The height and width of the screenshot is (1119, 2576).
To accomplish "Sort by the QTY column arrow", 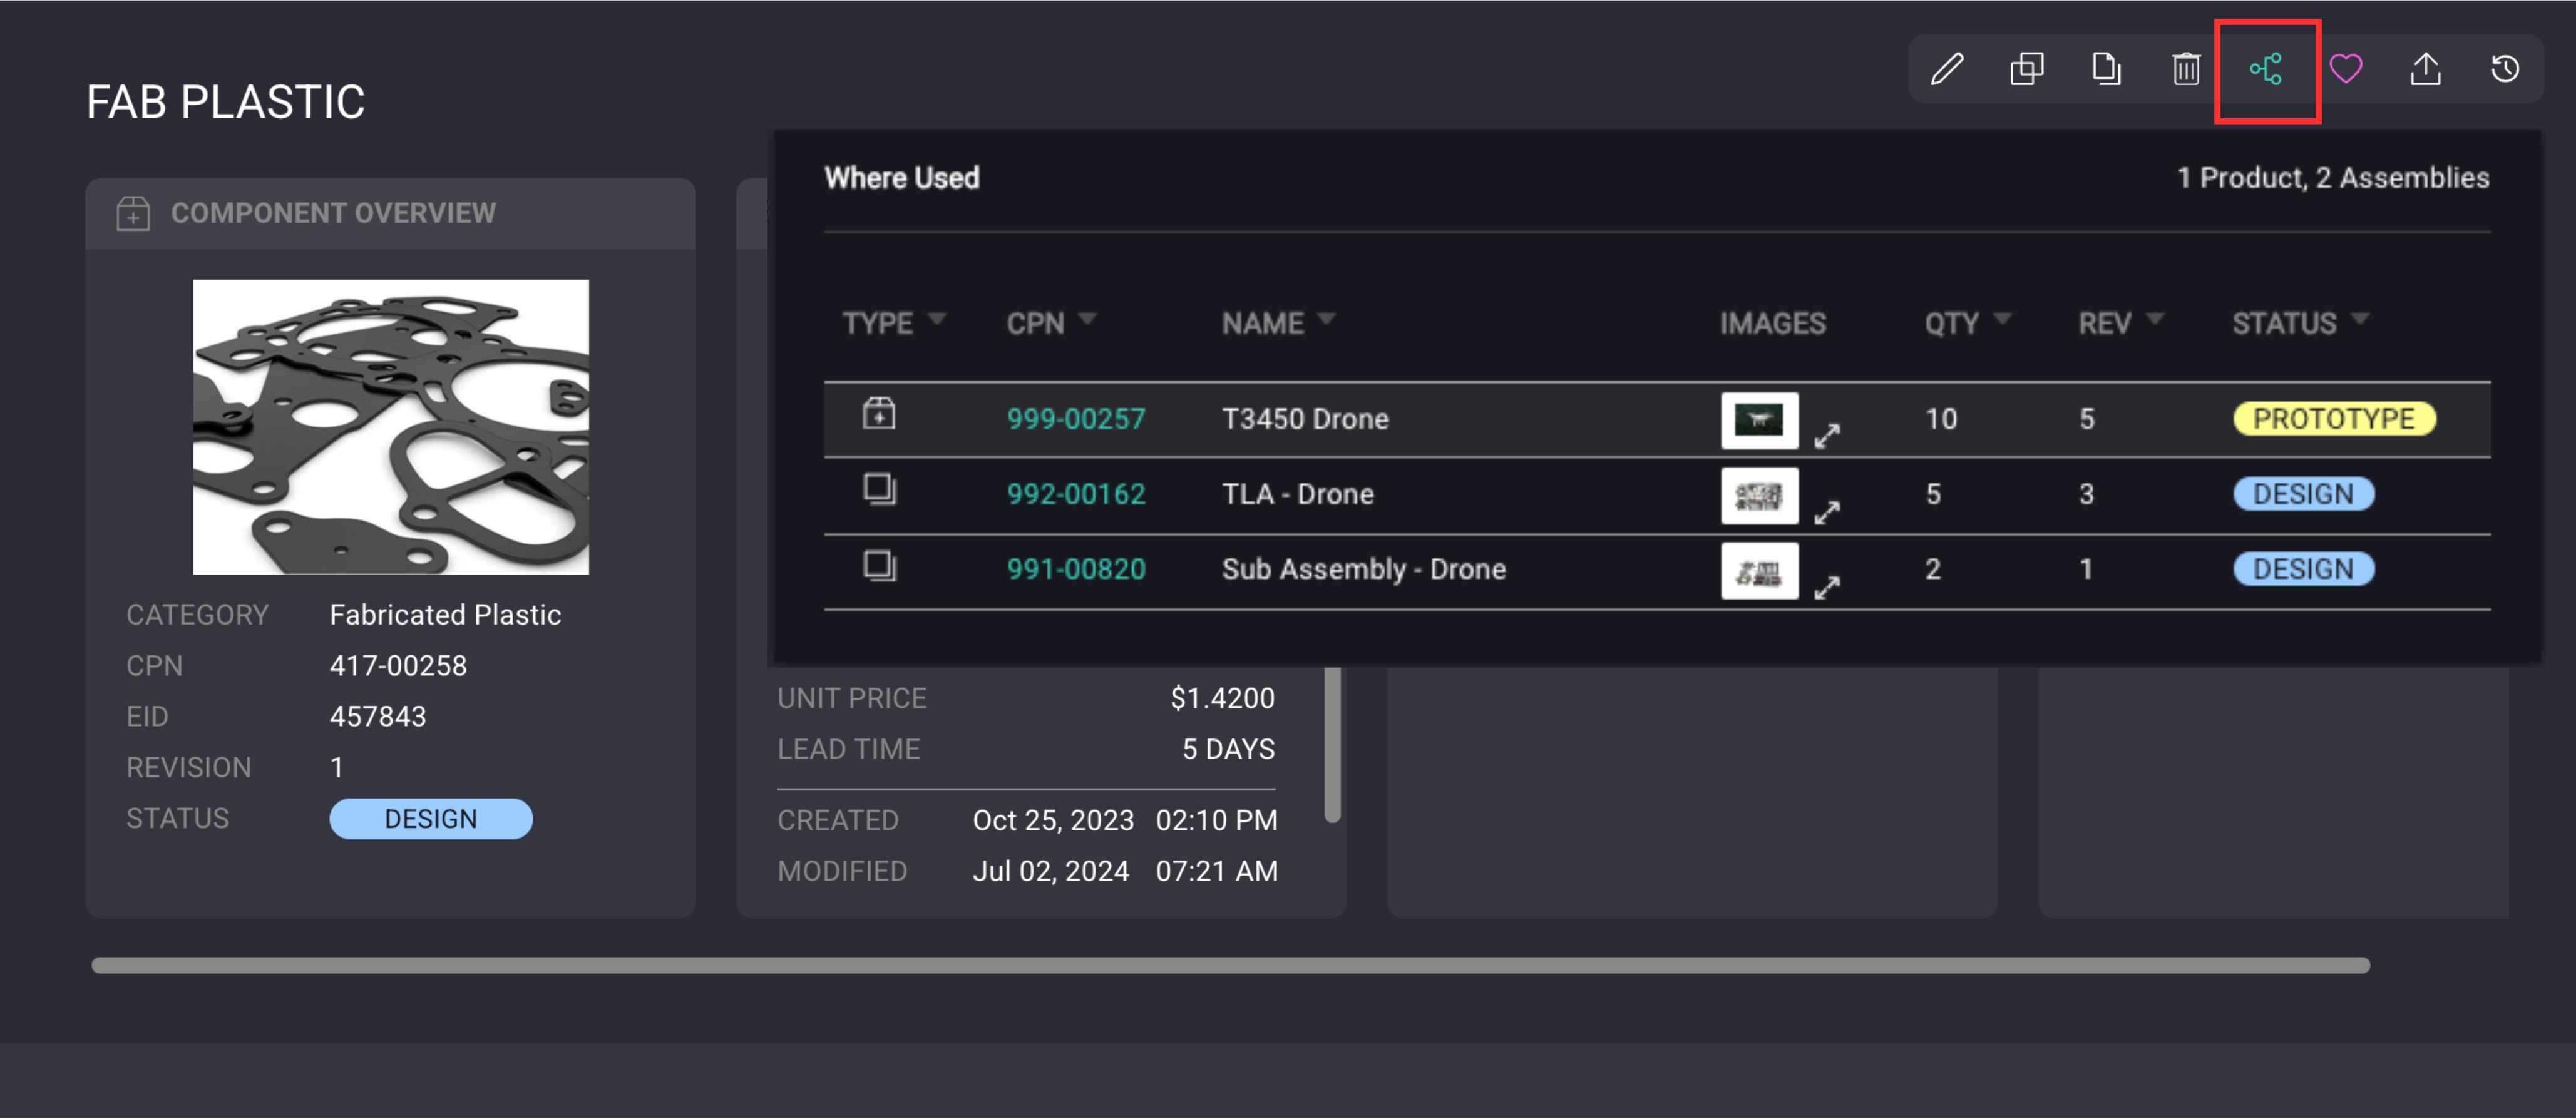I will click(2002, 319).
